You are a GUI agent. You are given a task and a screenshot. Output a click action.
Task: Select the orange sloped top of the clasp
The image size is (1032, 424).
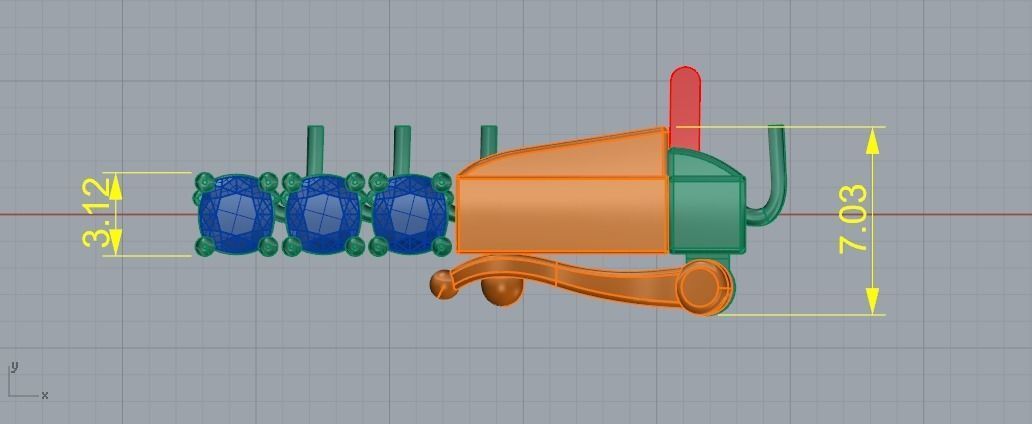tap(561, 153)
